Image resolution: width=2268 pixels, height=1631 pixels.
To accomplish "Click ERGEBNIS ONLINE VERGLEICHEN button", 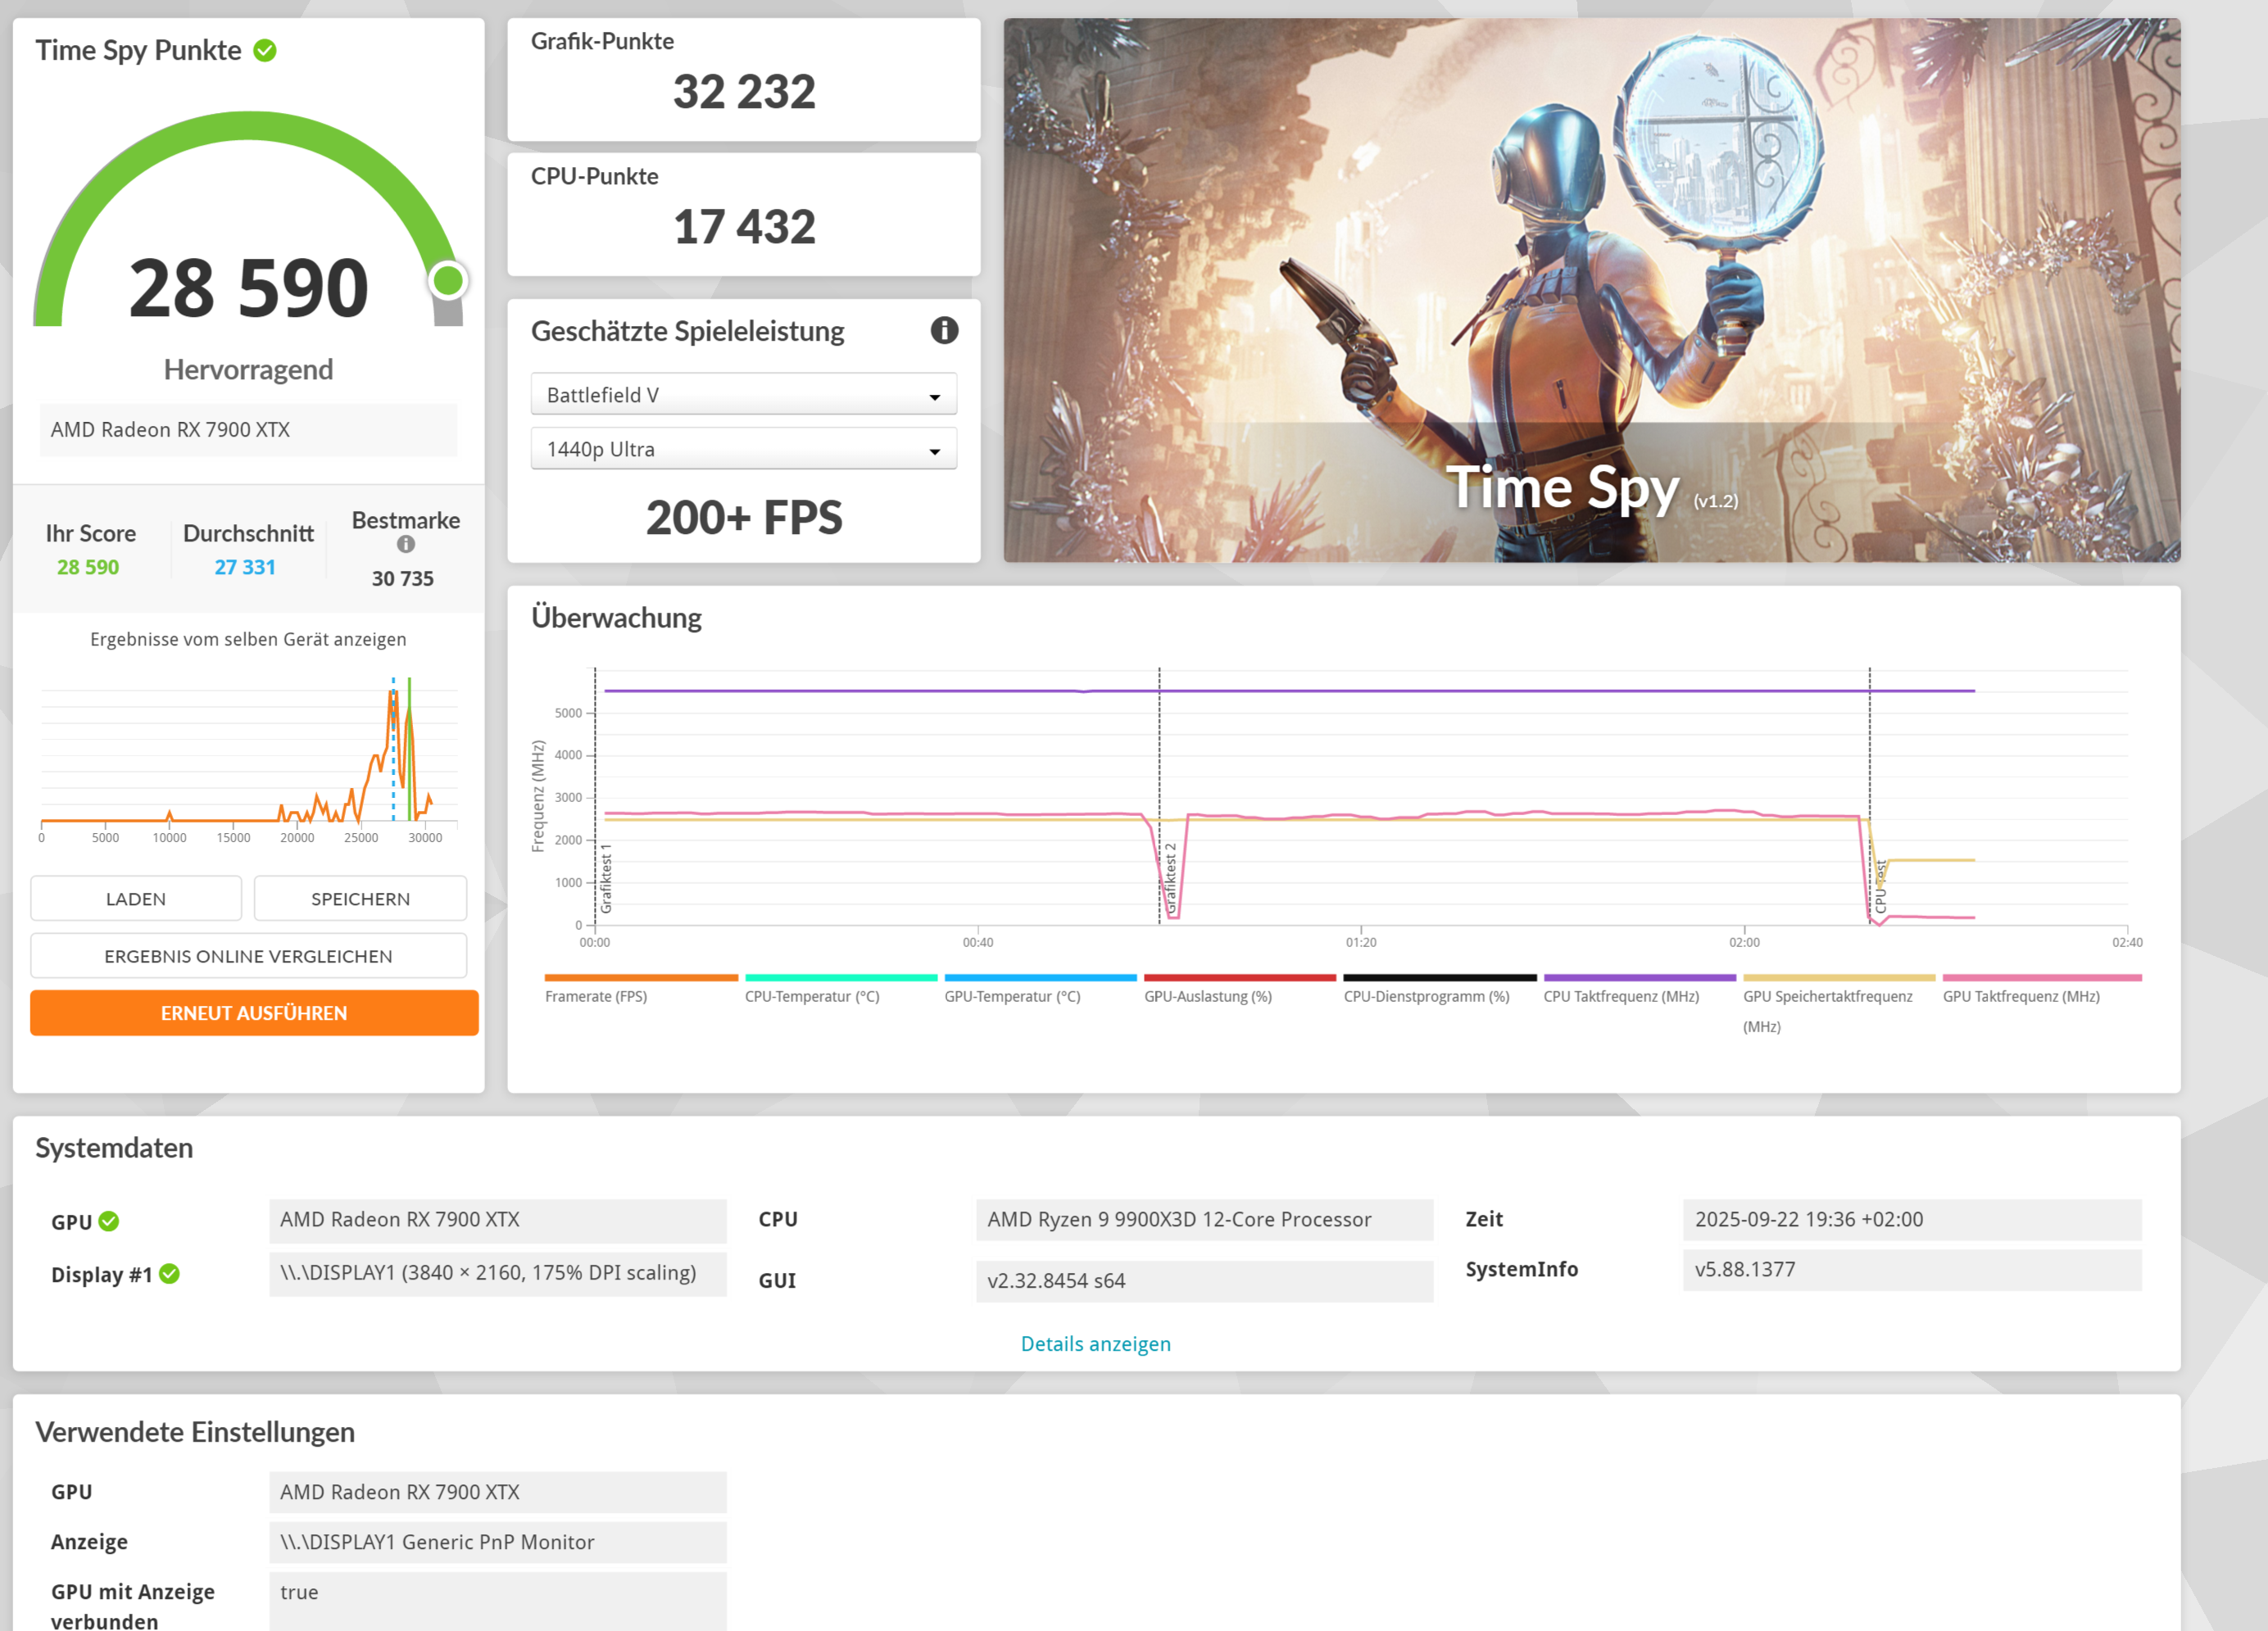I will click(x=248, y=956).
